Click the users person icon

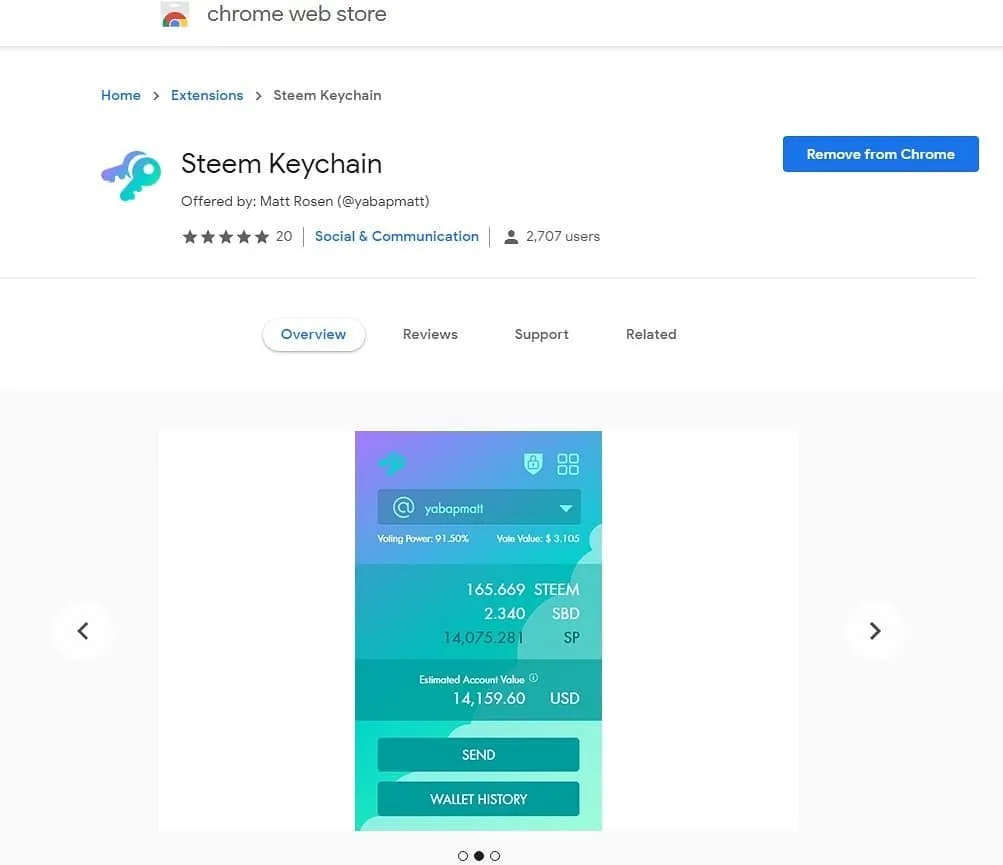pyautogui.click(x=511, y=237)
